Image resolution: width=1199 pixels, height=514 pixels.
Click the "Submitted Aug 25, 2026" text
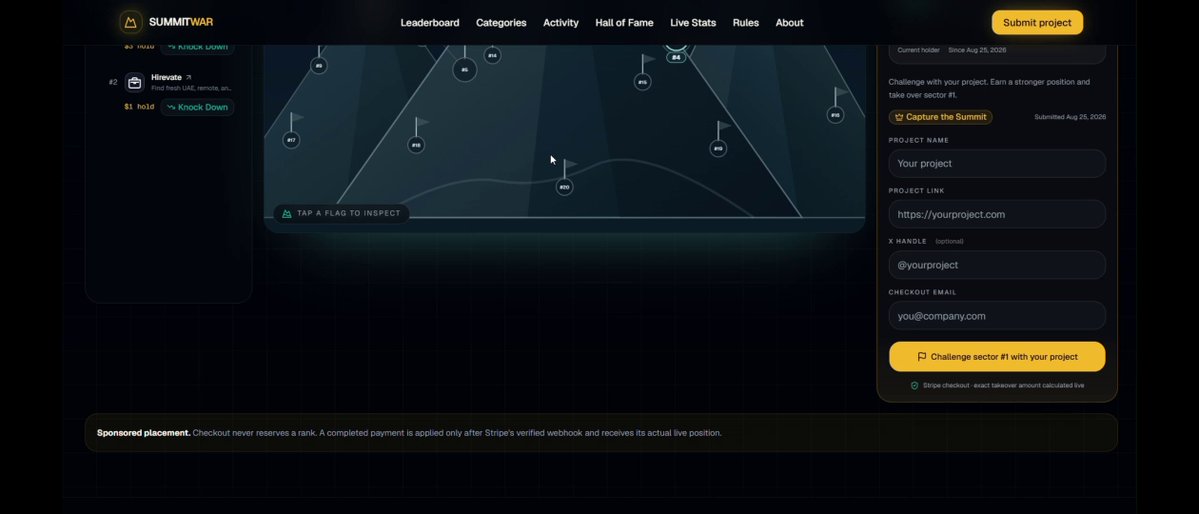pyautogui.click(x=1070, y=117)
